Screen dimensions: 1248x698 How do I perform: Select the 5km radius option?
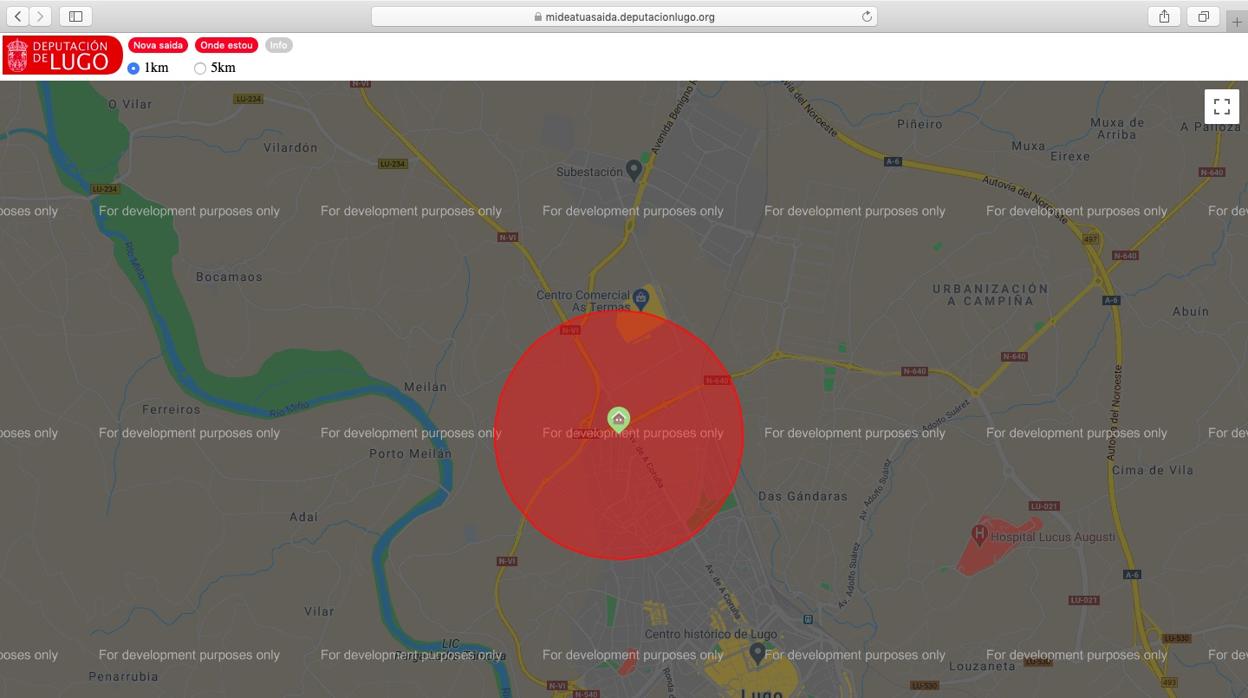tap(200, 68)
